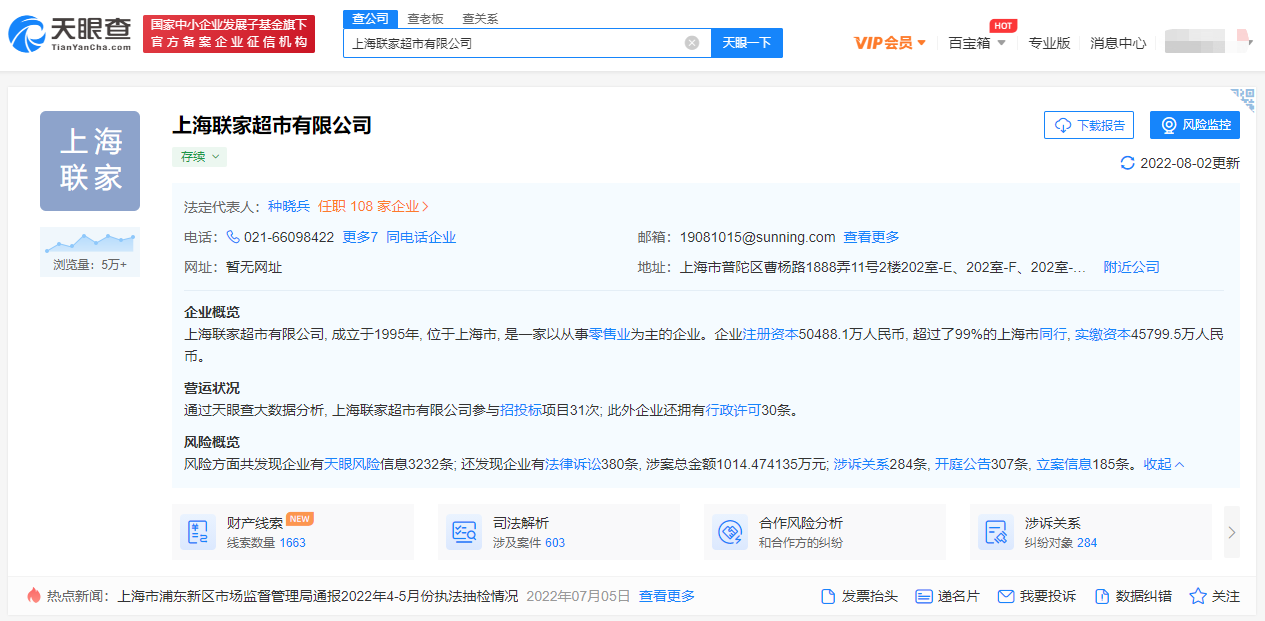
Task: Open 消息中心 in the header
Action: pyautogui.click(x=1118, y=43)
